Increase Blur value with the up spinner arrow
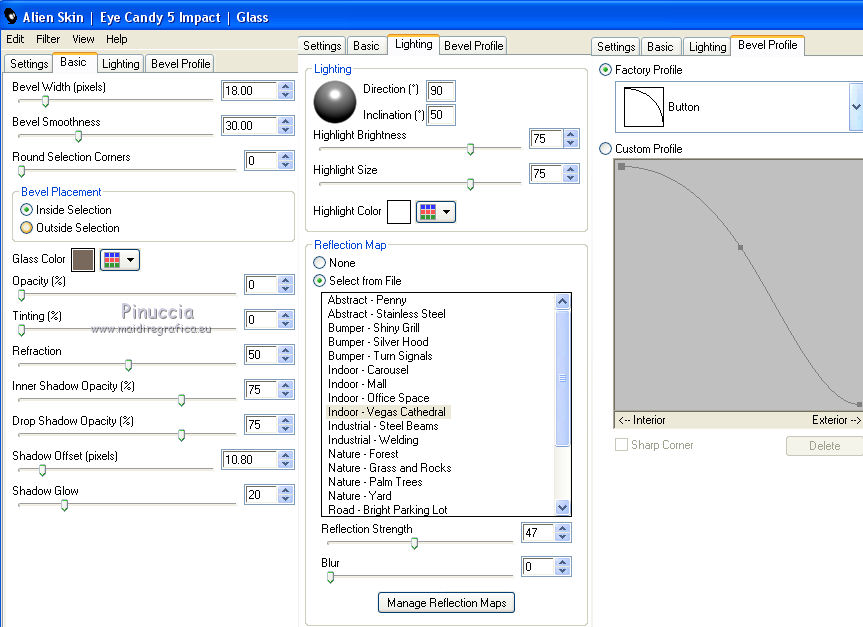 [x=562, y=562]
